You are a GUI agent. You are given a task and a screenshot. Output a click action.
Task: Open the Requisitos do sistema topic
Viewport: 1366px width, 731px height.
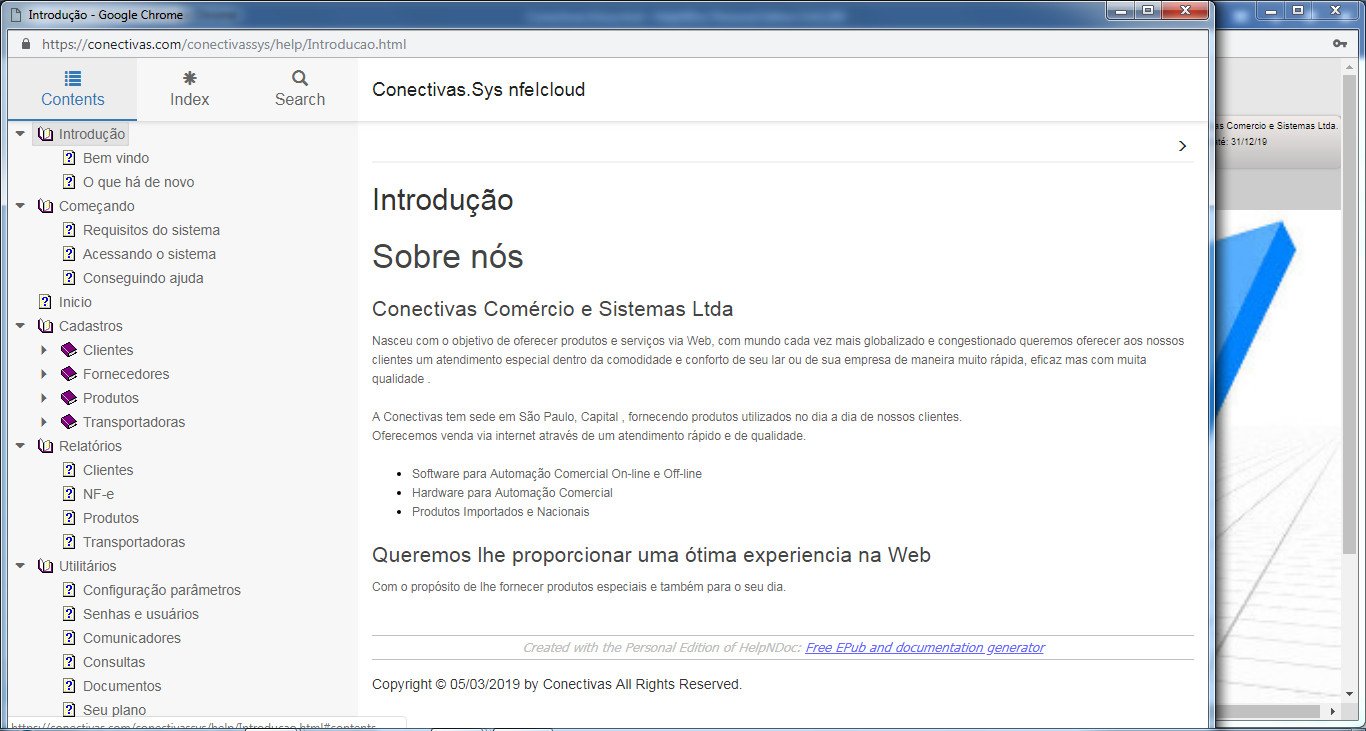pos(151,230)
